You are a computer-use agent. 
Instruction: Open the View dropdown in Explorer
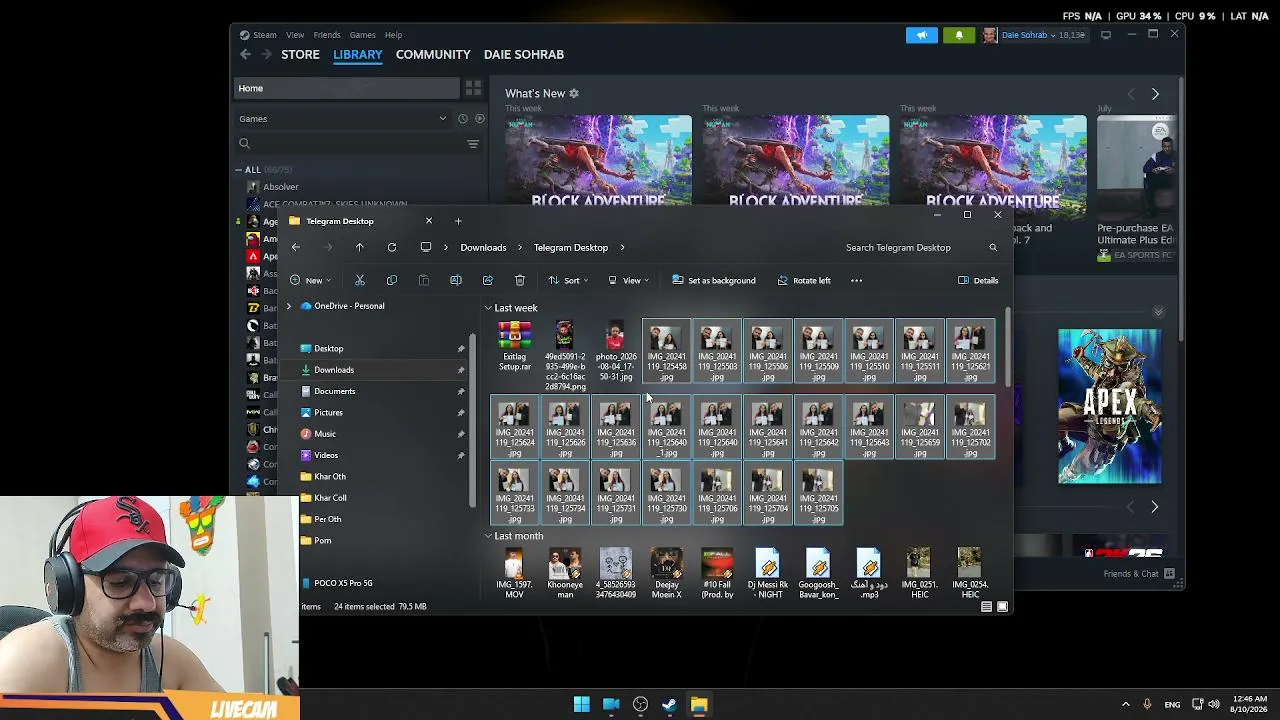[x=629, y=280]
